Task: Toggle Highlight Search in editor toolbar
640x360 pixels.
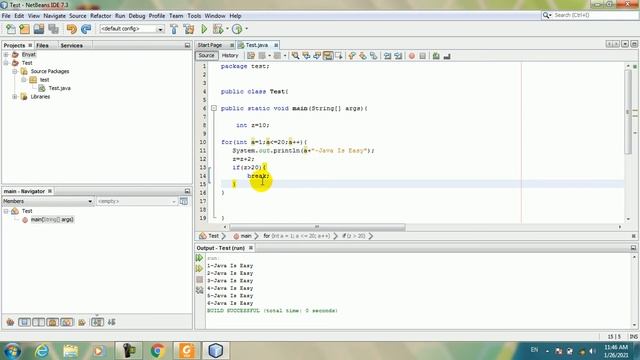Action: [x=328, y=56]
